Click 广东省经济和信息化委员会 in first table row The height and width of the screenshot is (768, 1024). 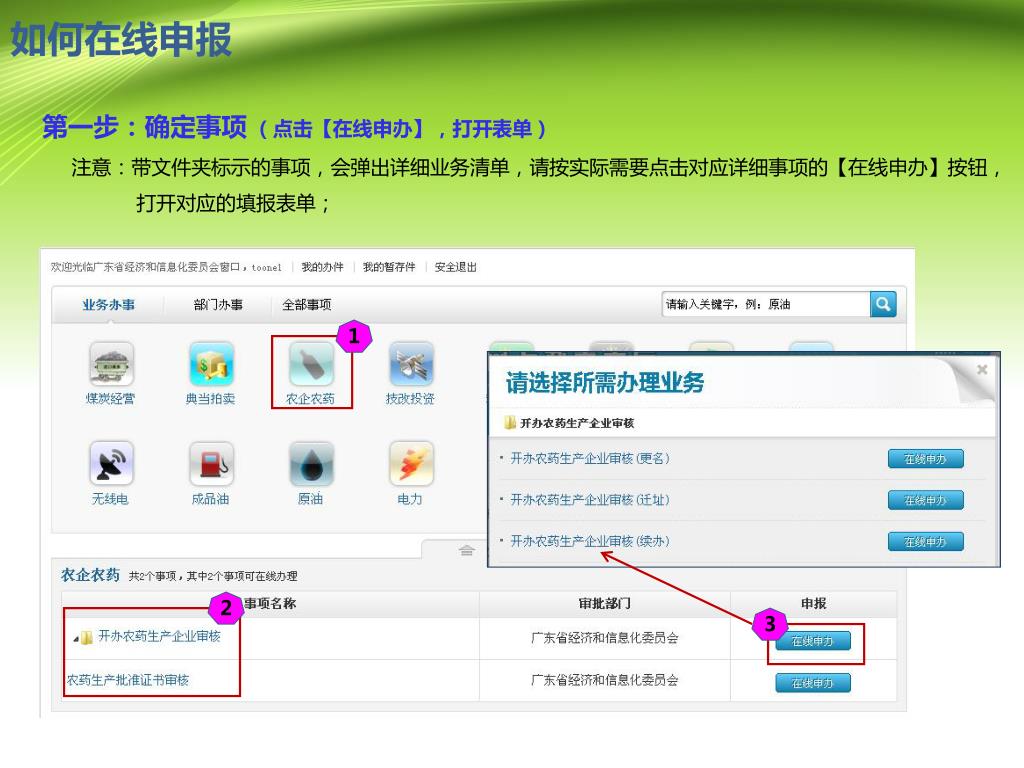(x=605, y=638)
